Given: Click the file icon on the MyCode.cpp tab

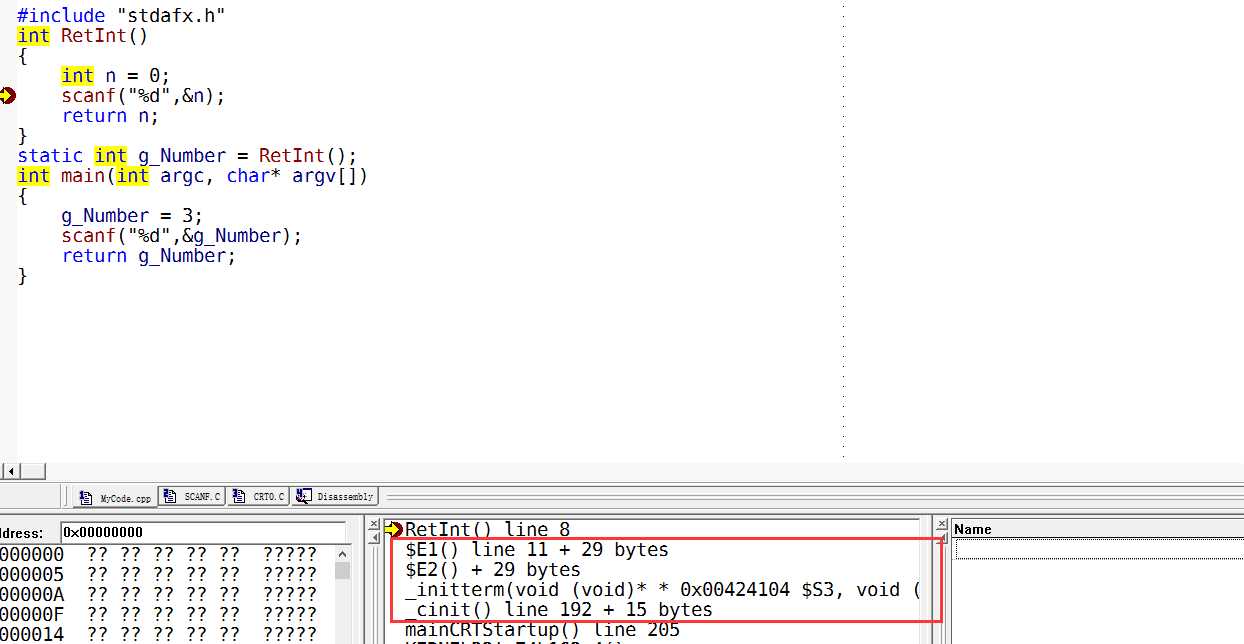Looking at the screenshot, I should click(87, 497).
